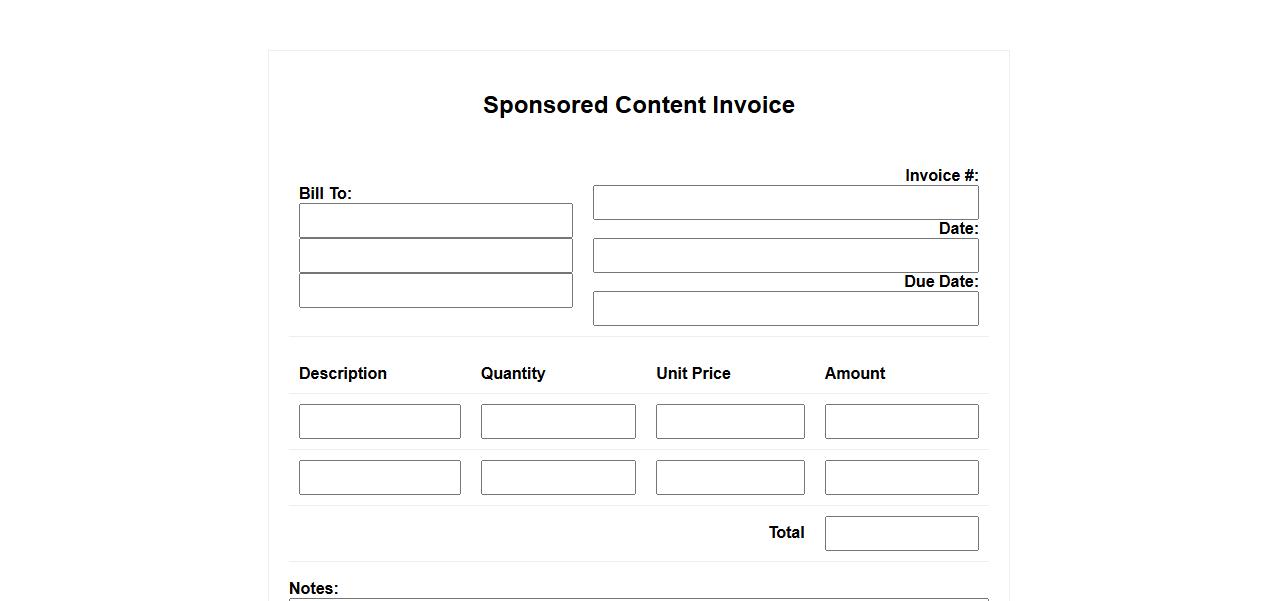This screenshot has height=601, width=1278.
Task: Select the first row Unit Price field
Action: point(730,422)
